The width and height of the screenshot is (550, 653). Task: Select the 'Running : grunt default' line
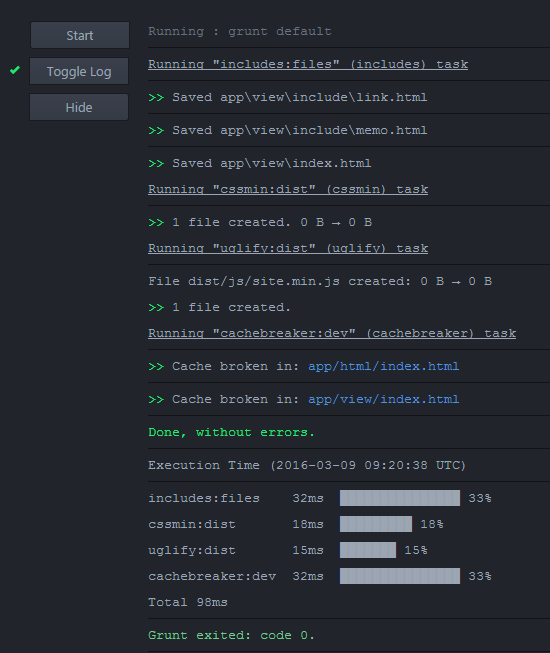(x=240, y=31)
